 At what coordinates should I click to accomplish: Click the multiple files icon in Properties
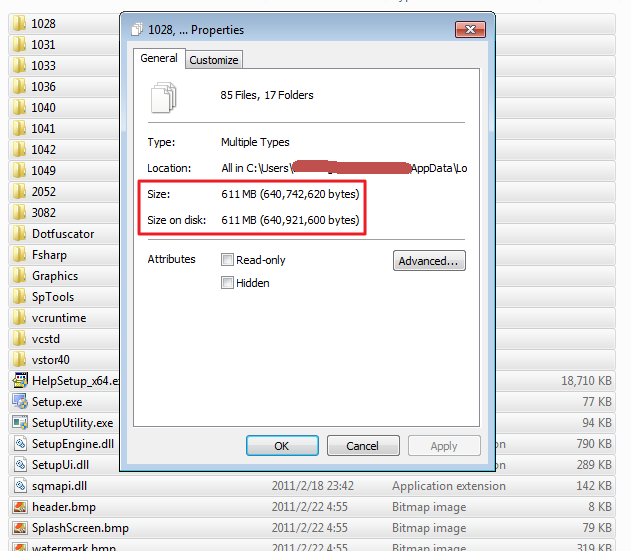(163, 97)
